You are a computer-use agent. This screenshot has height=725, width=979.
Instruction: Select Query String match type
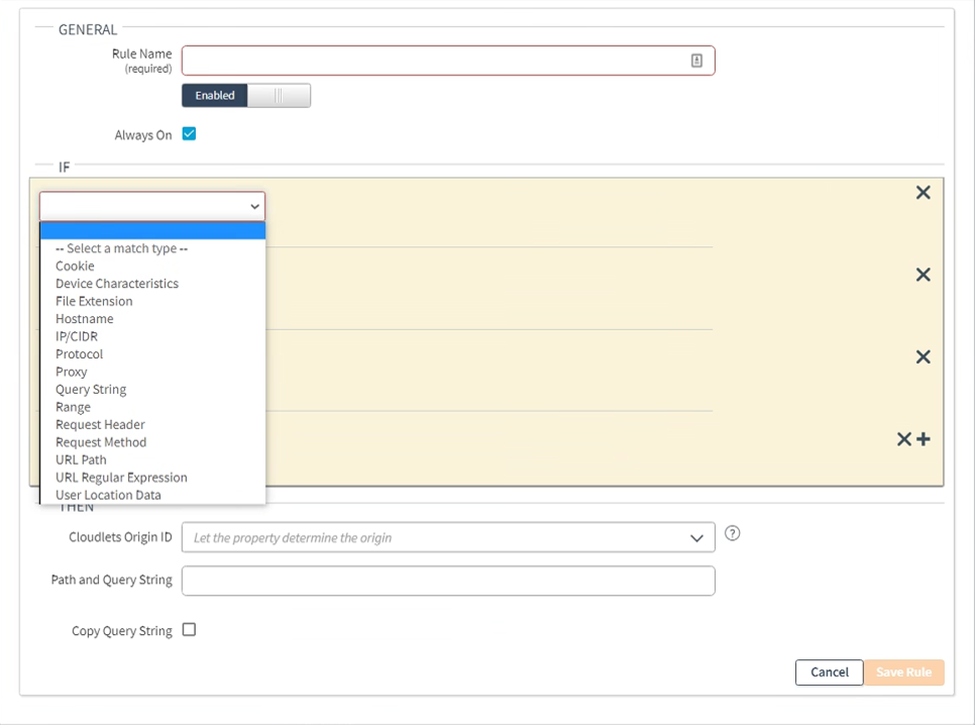tap(153, 389)
